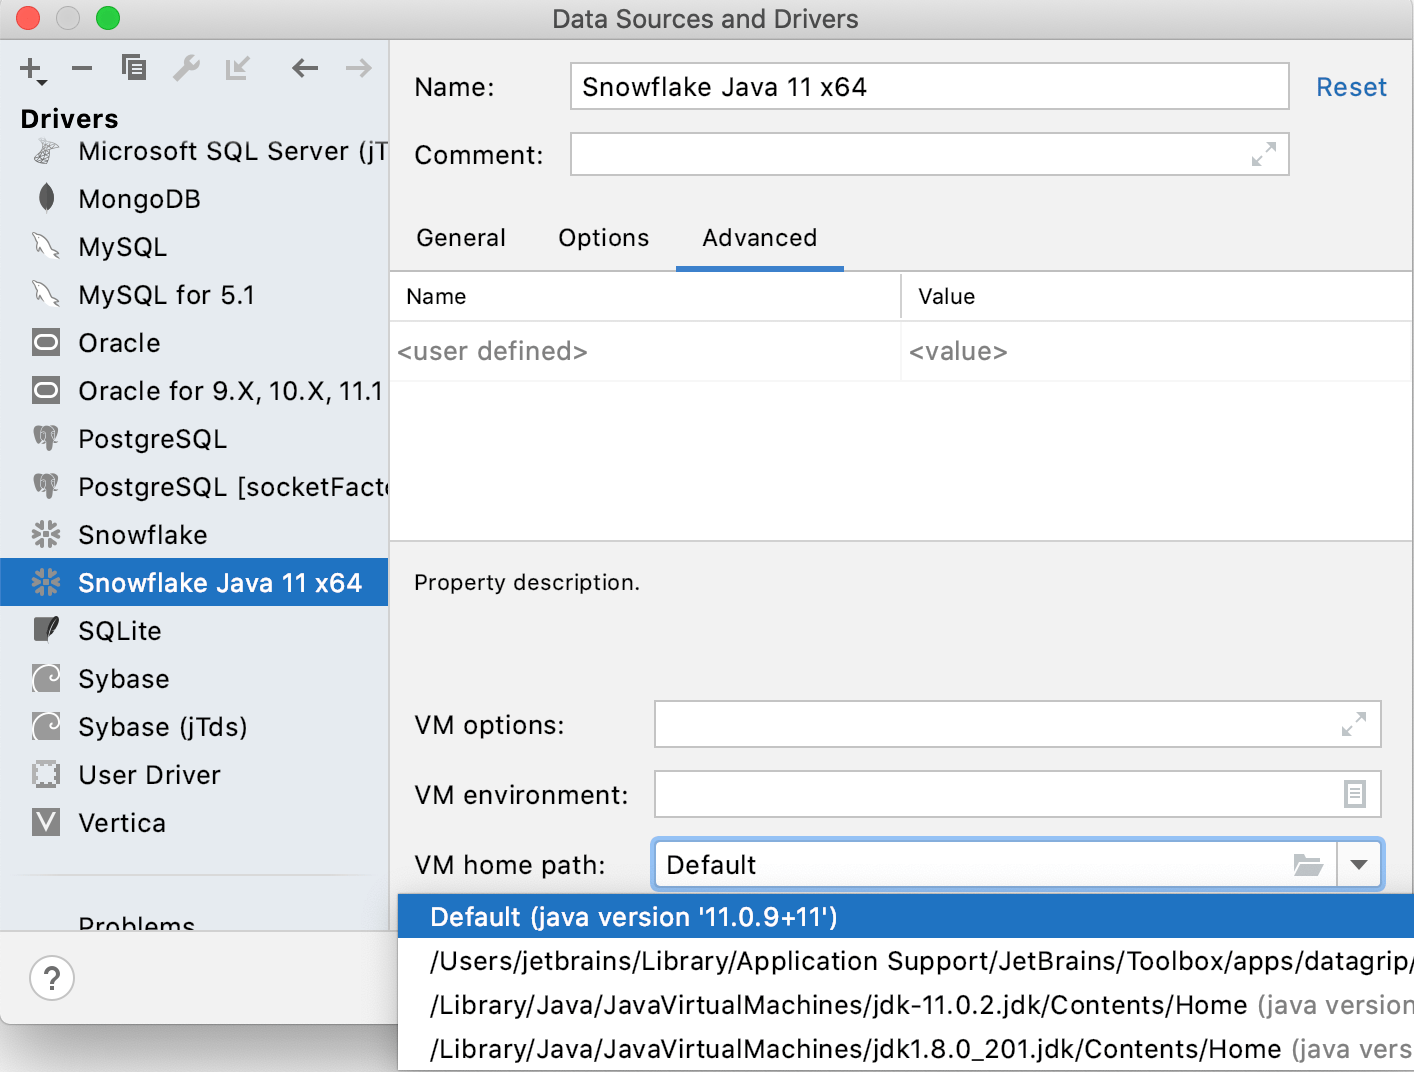Click the Name input field
Image resolution: width=1414 pixels, height=1072 pixels.
[928, 87]
